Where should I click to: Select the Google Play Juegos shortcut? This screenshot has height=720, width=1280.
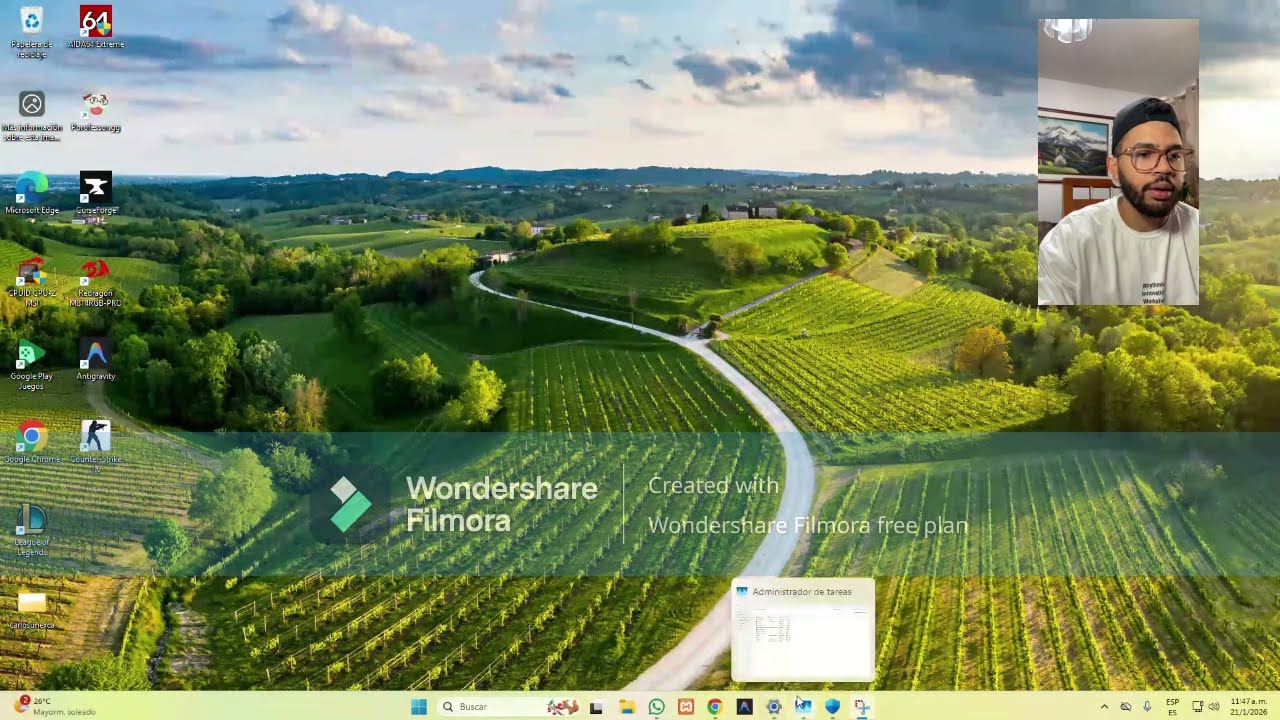[32, 365]
